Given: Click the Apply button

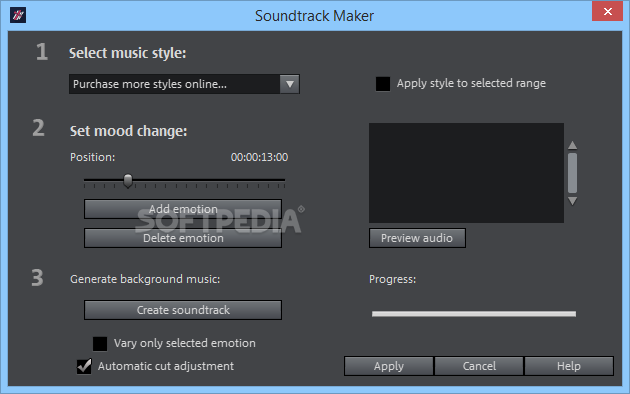Looking at the screenshot, I should (389, 366).
